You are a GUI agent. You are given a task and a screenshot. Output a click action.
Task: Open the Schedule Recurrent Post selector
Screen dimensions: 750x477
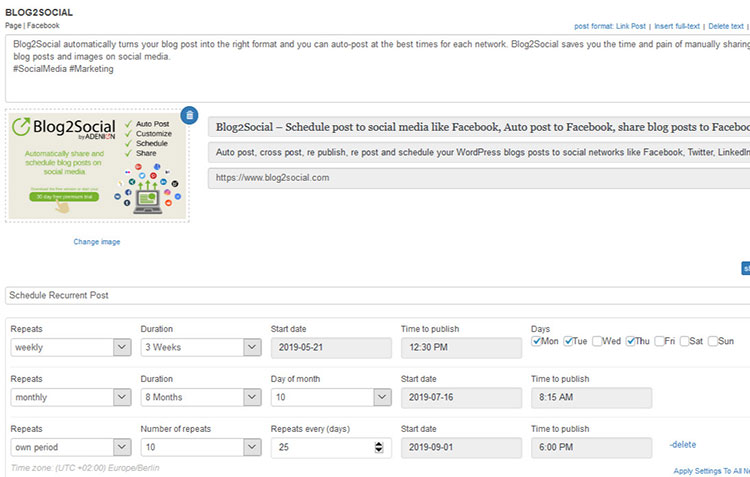point(375,296)
